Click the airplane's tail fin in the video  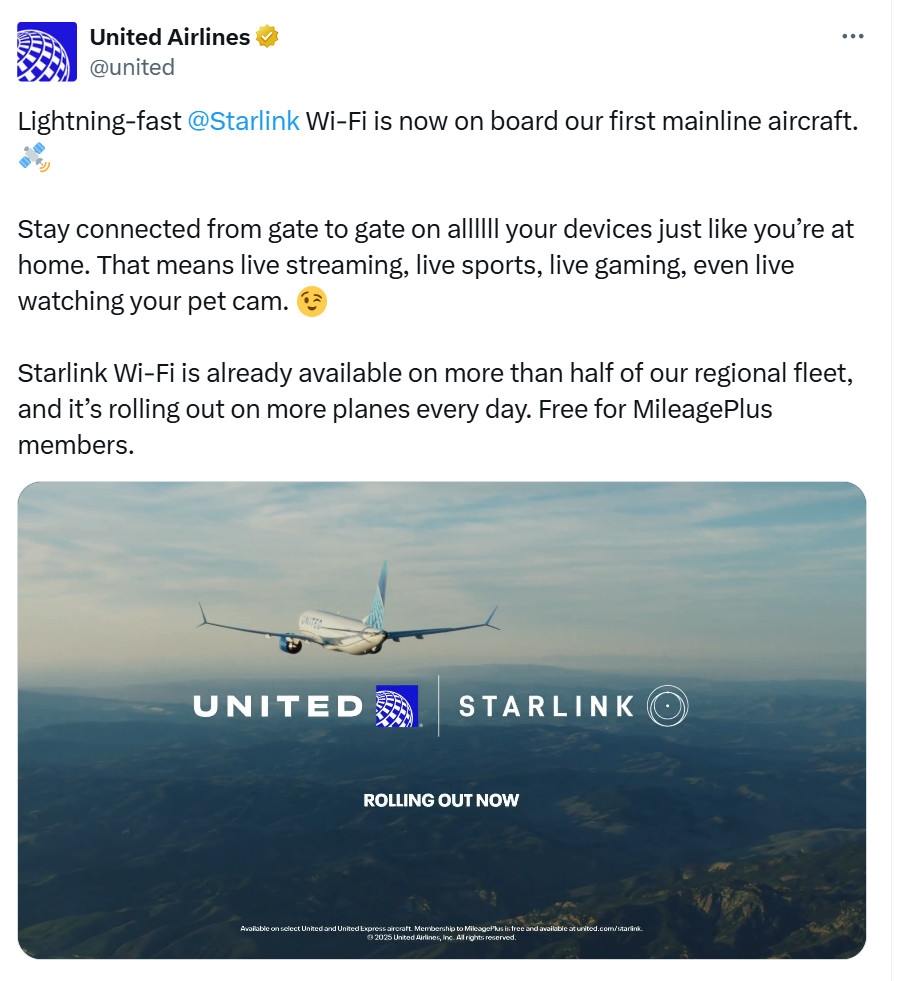377,596
